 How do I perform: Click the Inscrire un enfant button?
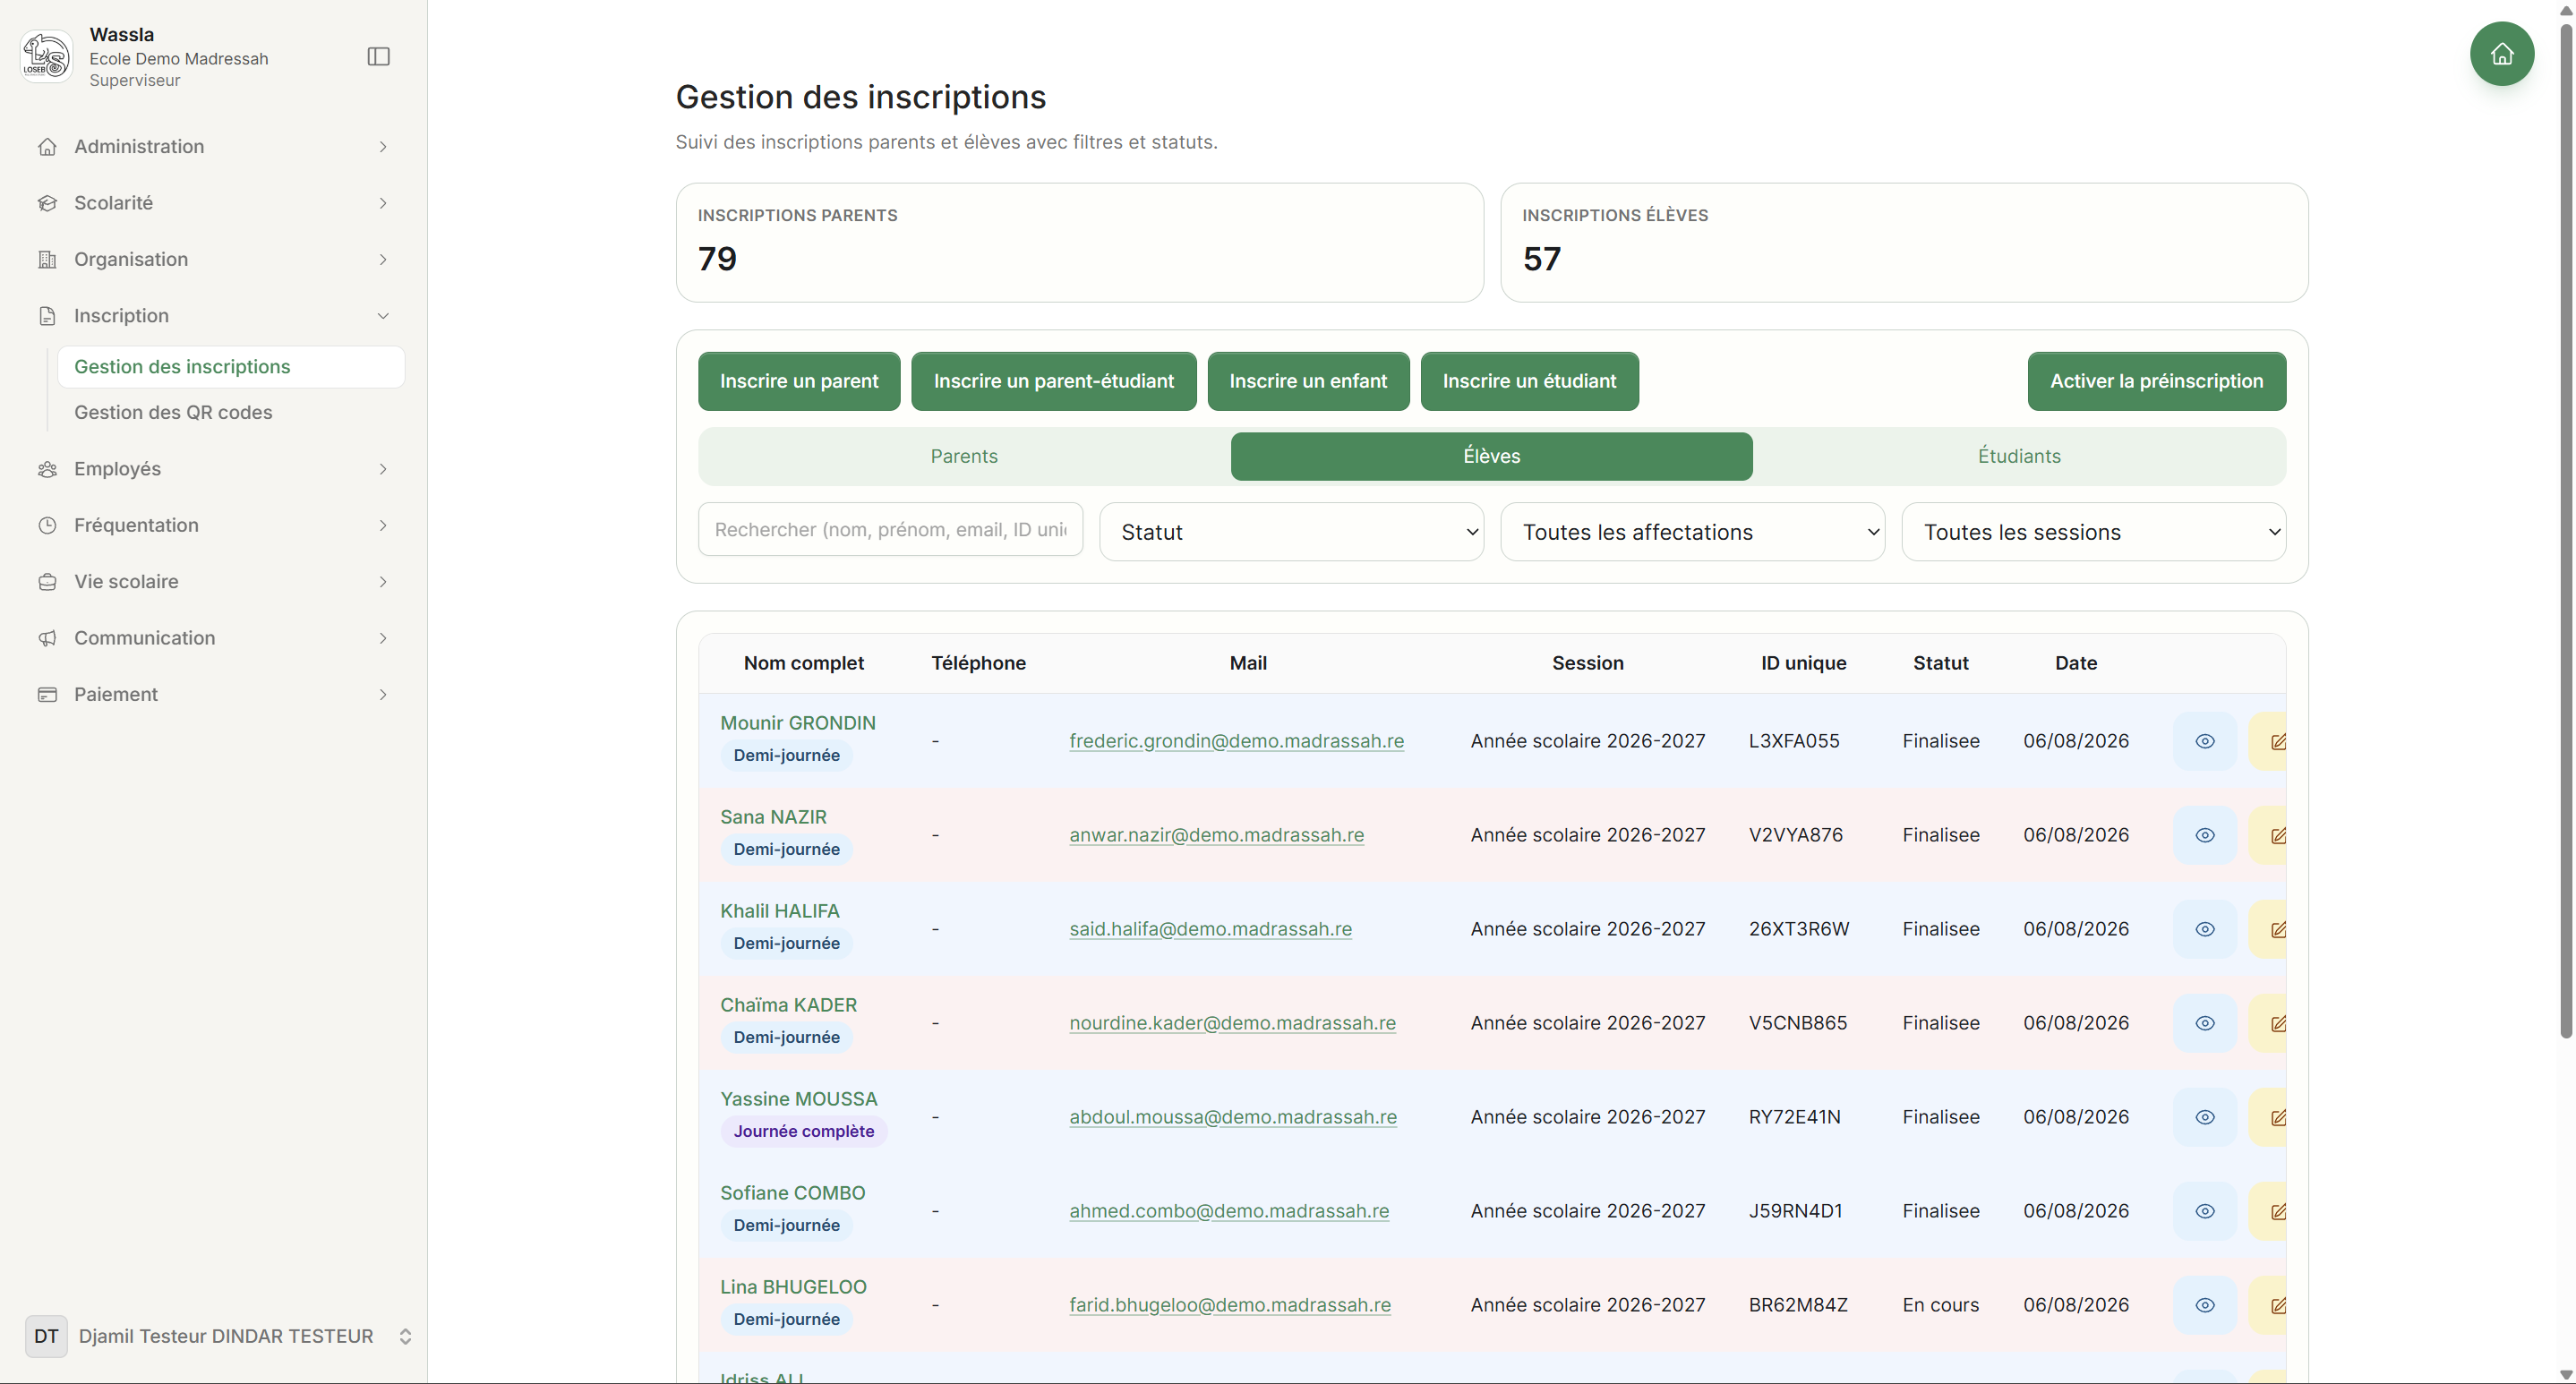[x=1308, y=381]
